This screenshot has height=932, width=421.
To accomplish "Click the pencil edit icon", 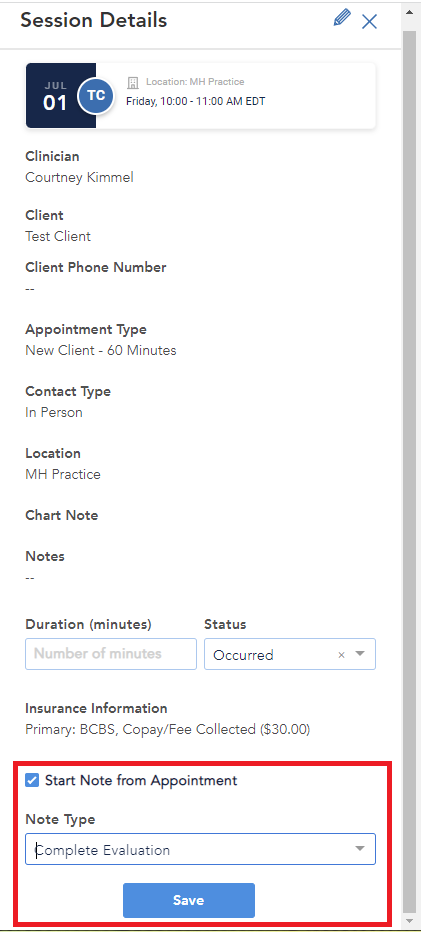I will coord(342,18).
